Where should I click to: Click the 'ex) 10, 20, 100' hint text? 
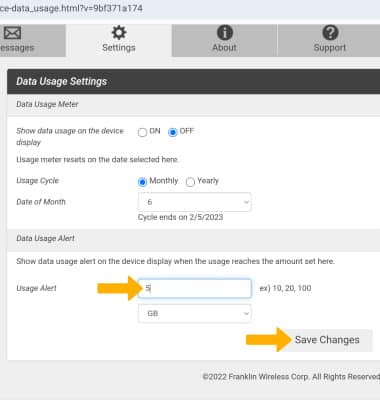[285, 288]
